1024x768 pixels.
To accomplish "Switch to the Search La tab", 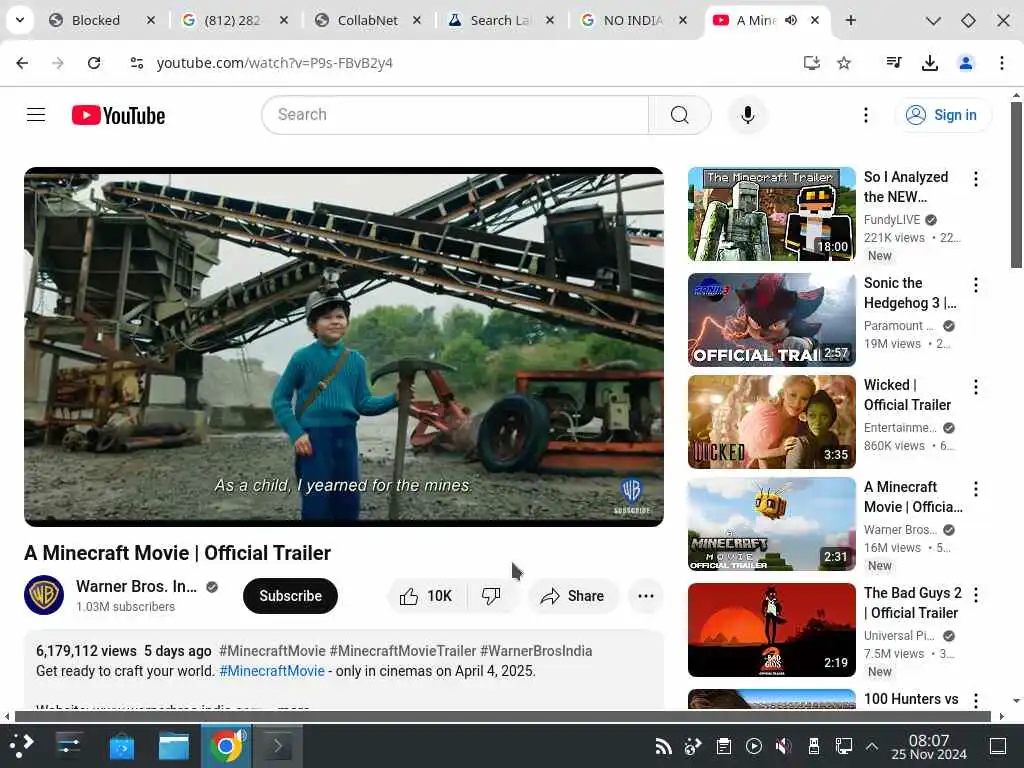I will (500, 20).
